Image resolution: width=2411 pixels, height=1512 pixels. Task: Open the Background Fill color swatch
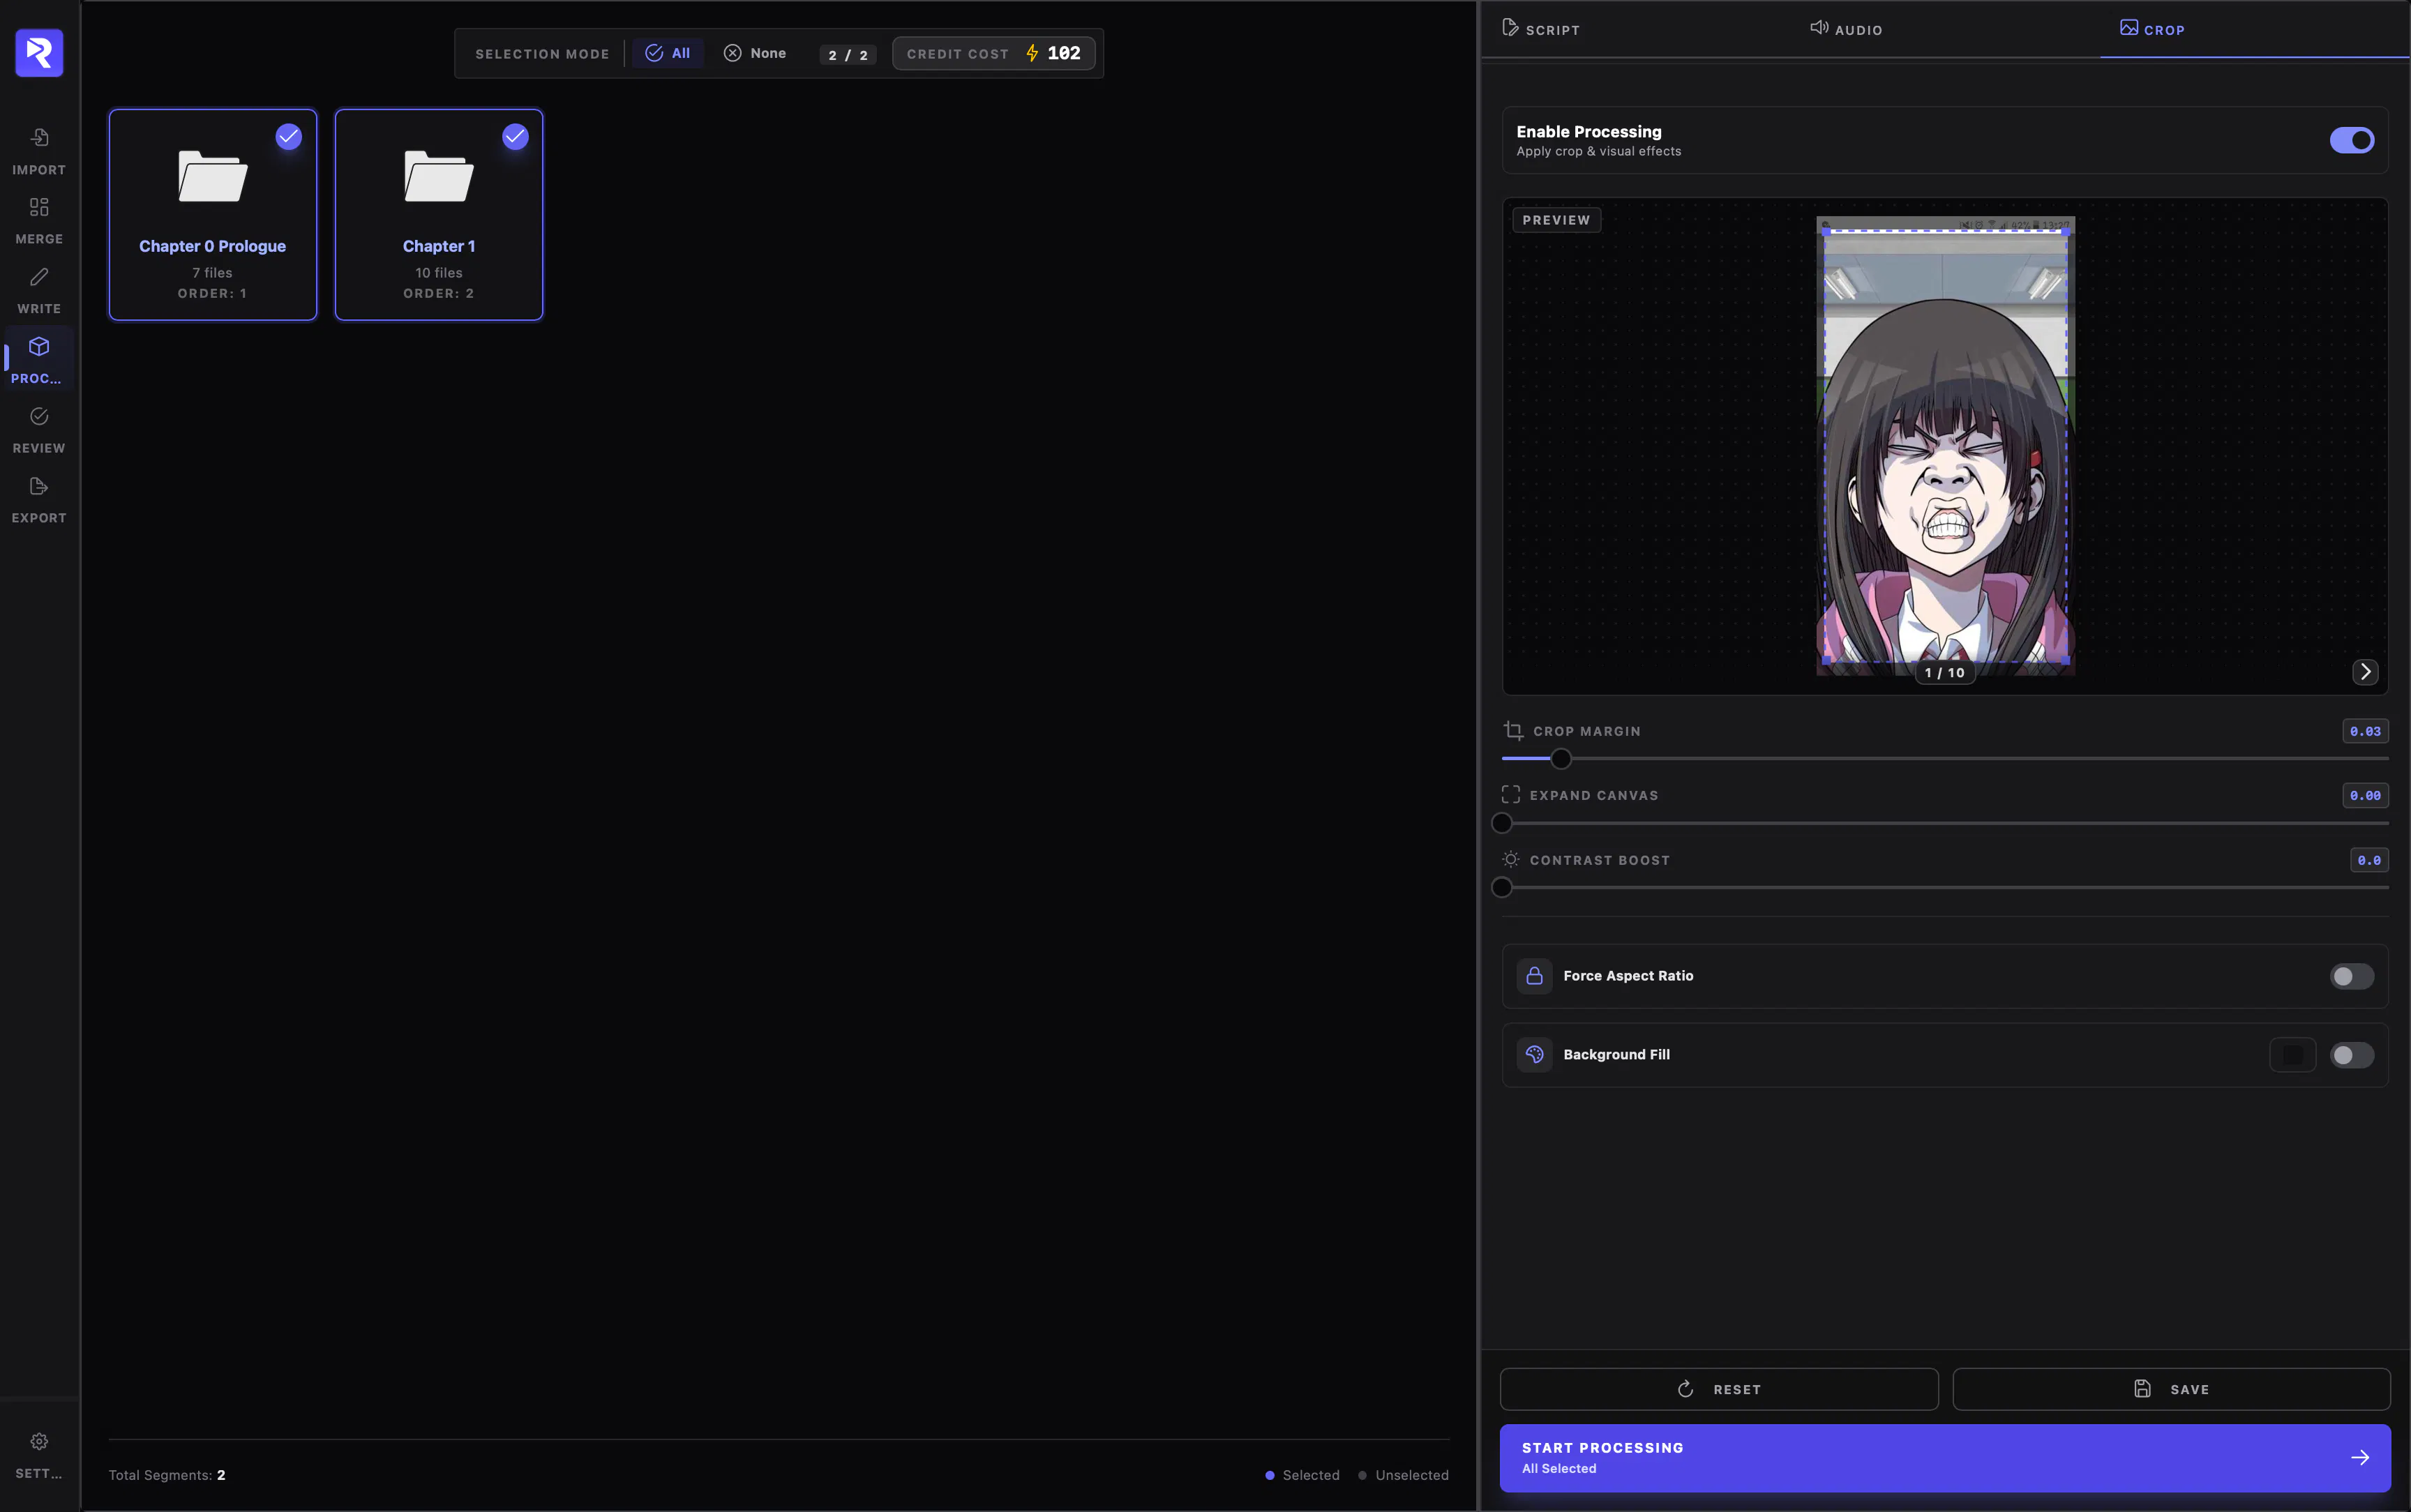pyautogui.click(x=2293, y=1055)
